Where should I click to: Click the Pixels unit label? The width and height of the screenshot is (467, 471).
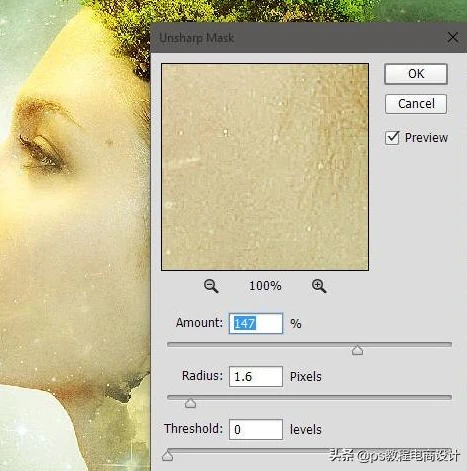(x=306, y=377)
